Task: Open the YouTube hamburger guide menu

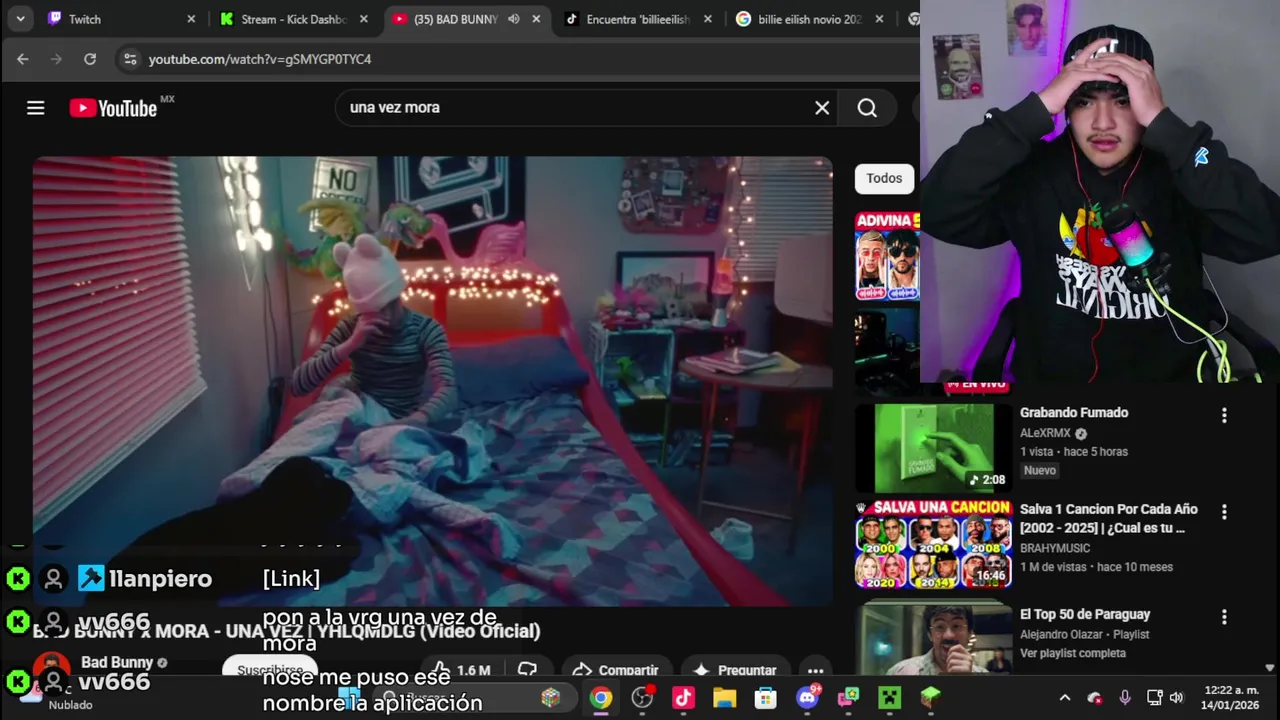Action: (36, 108)
